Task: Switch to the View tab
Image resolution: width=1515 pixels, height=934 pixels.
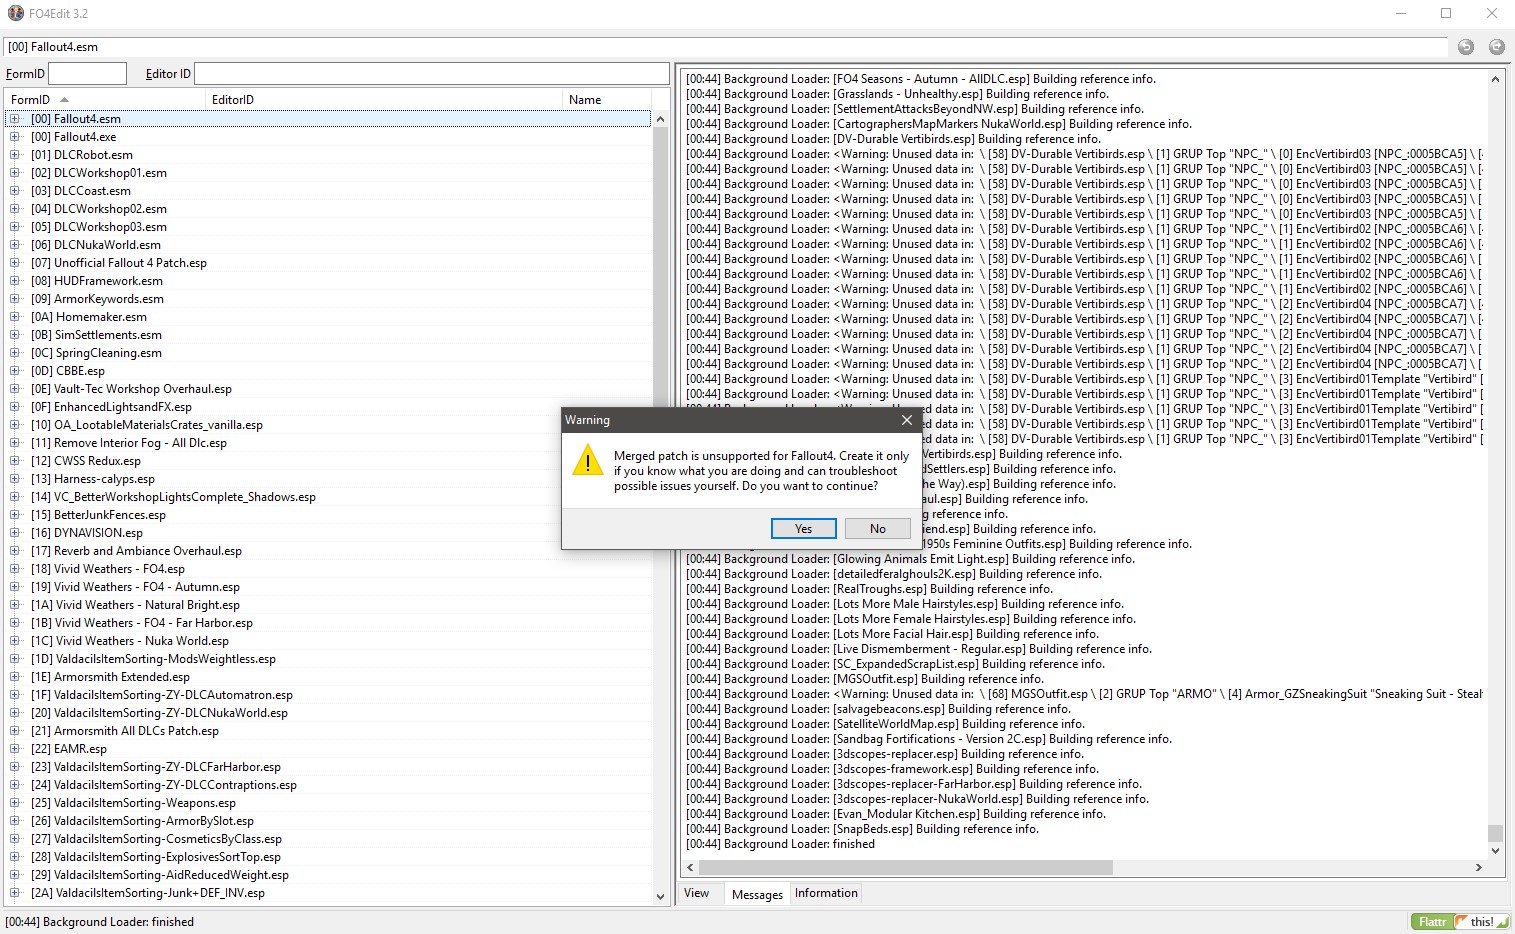Action: click(x=697, y=893)
